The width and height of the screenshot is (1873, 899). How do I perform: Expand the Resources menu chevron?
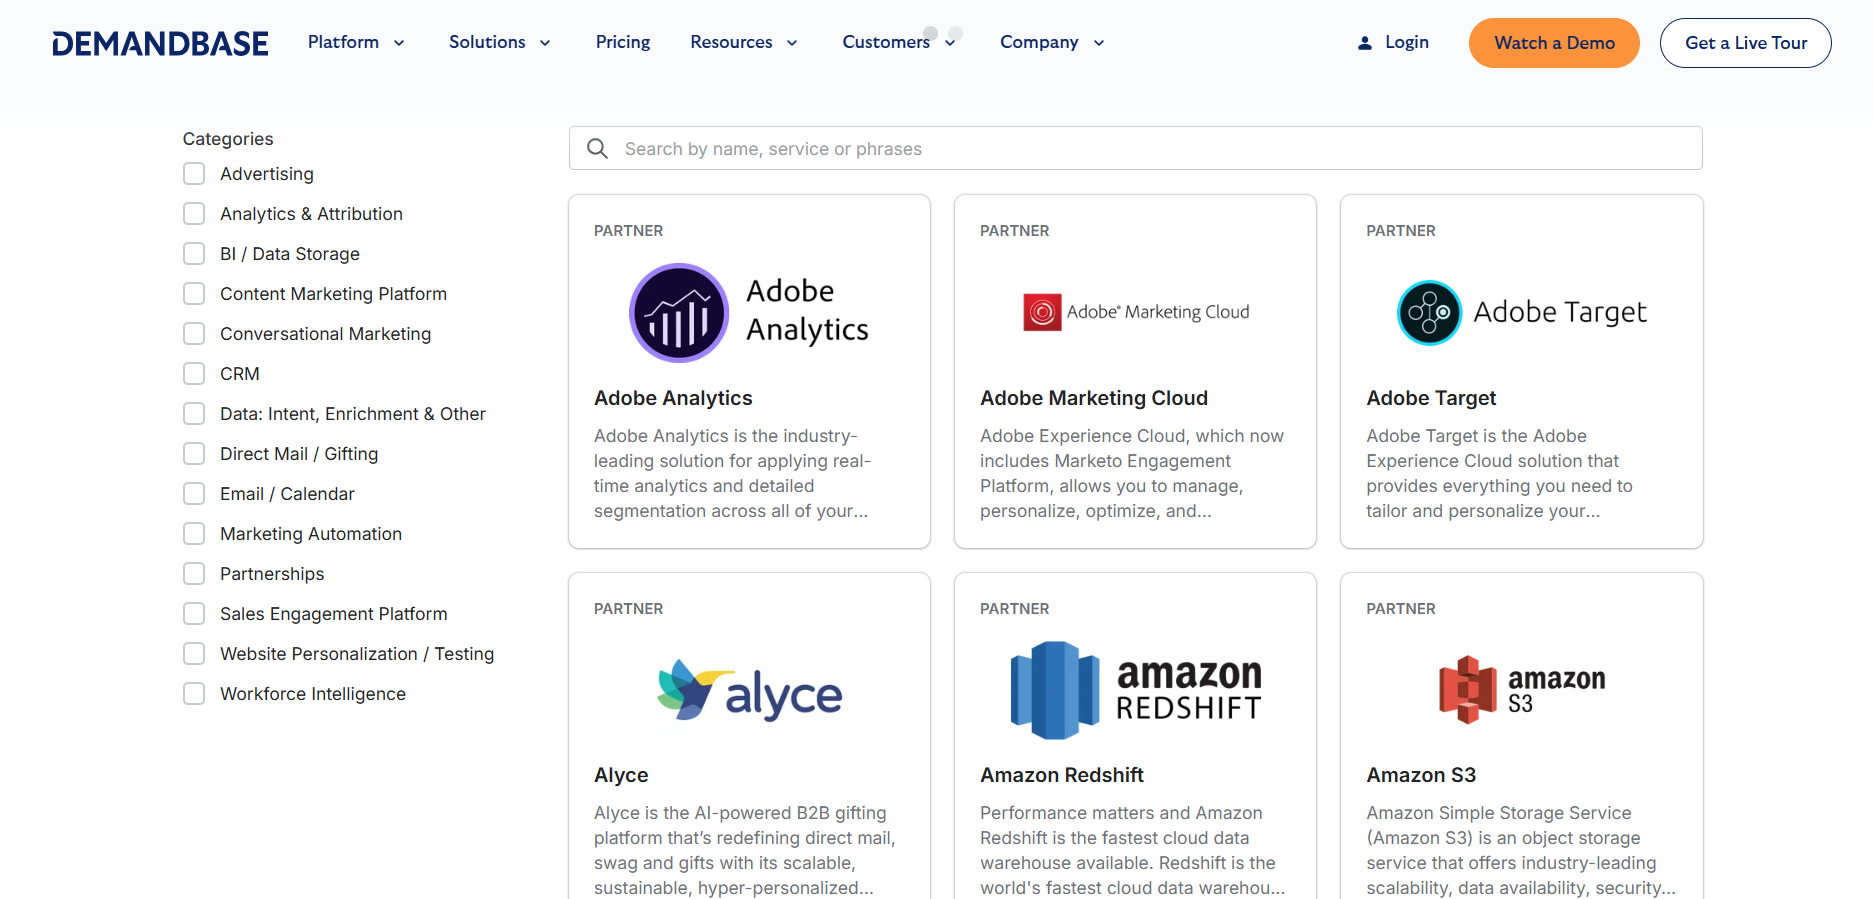tap(792, 43)
